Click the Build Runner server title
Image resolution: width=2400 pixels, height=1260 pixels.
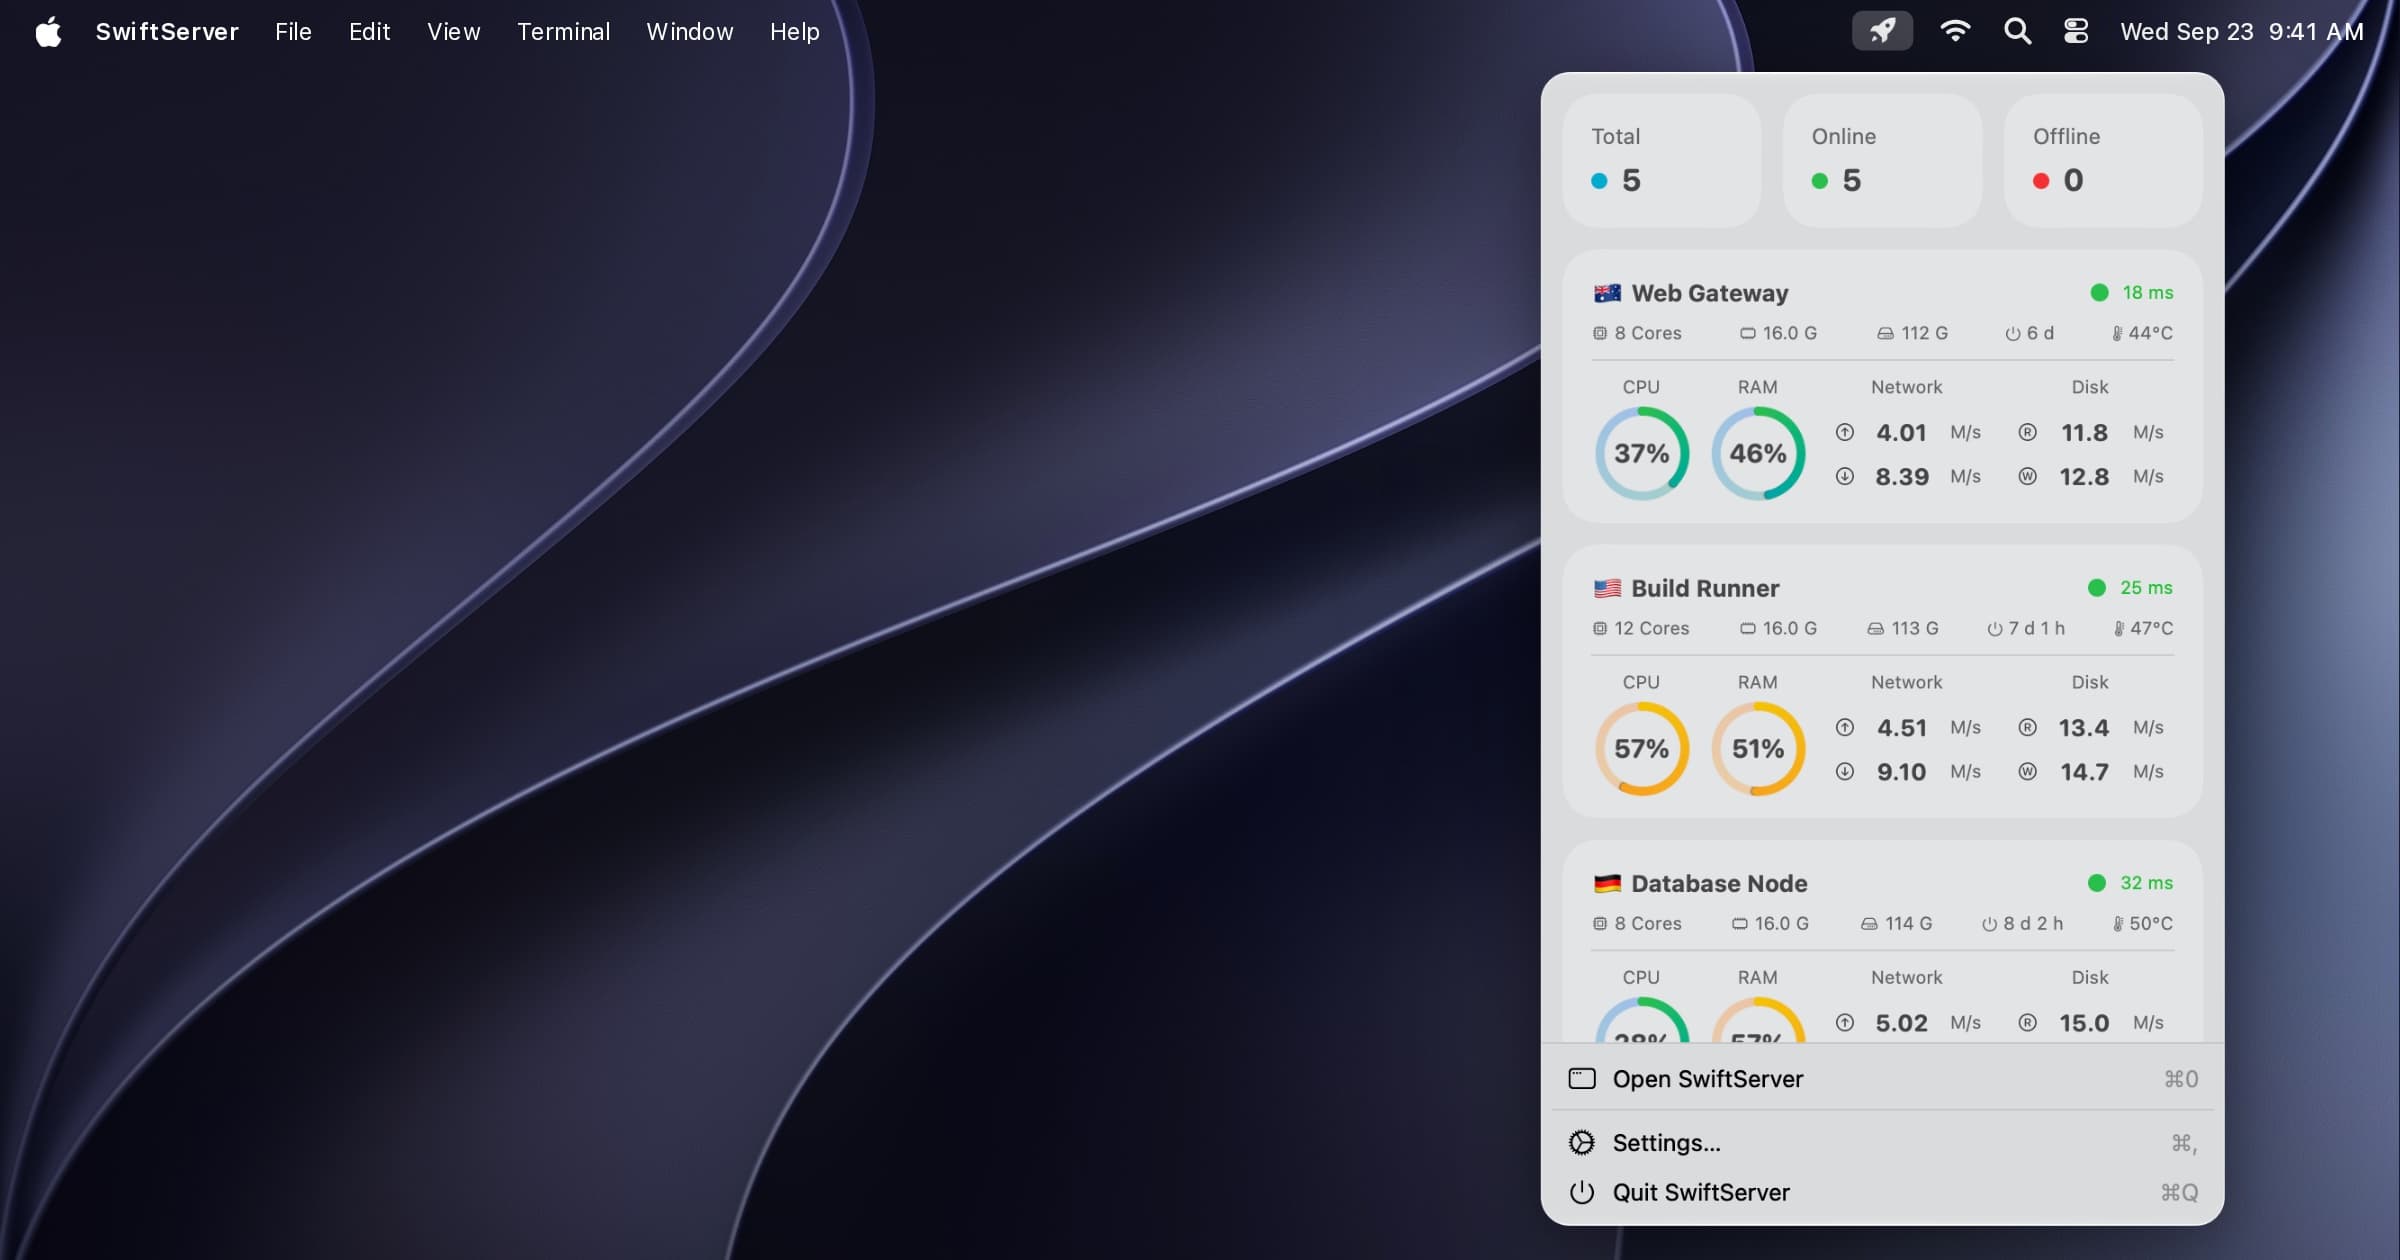pyautogui.click(x=1705, y=588)
